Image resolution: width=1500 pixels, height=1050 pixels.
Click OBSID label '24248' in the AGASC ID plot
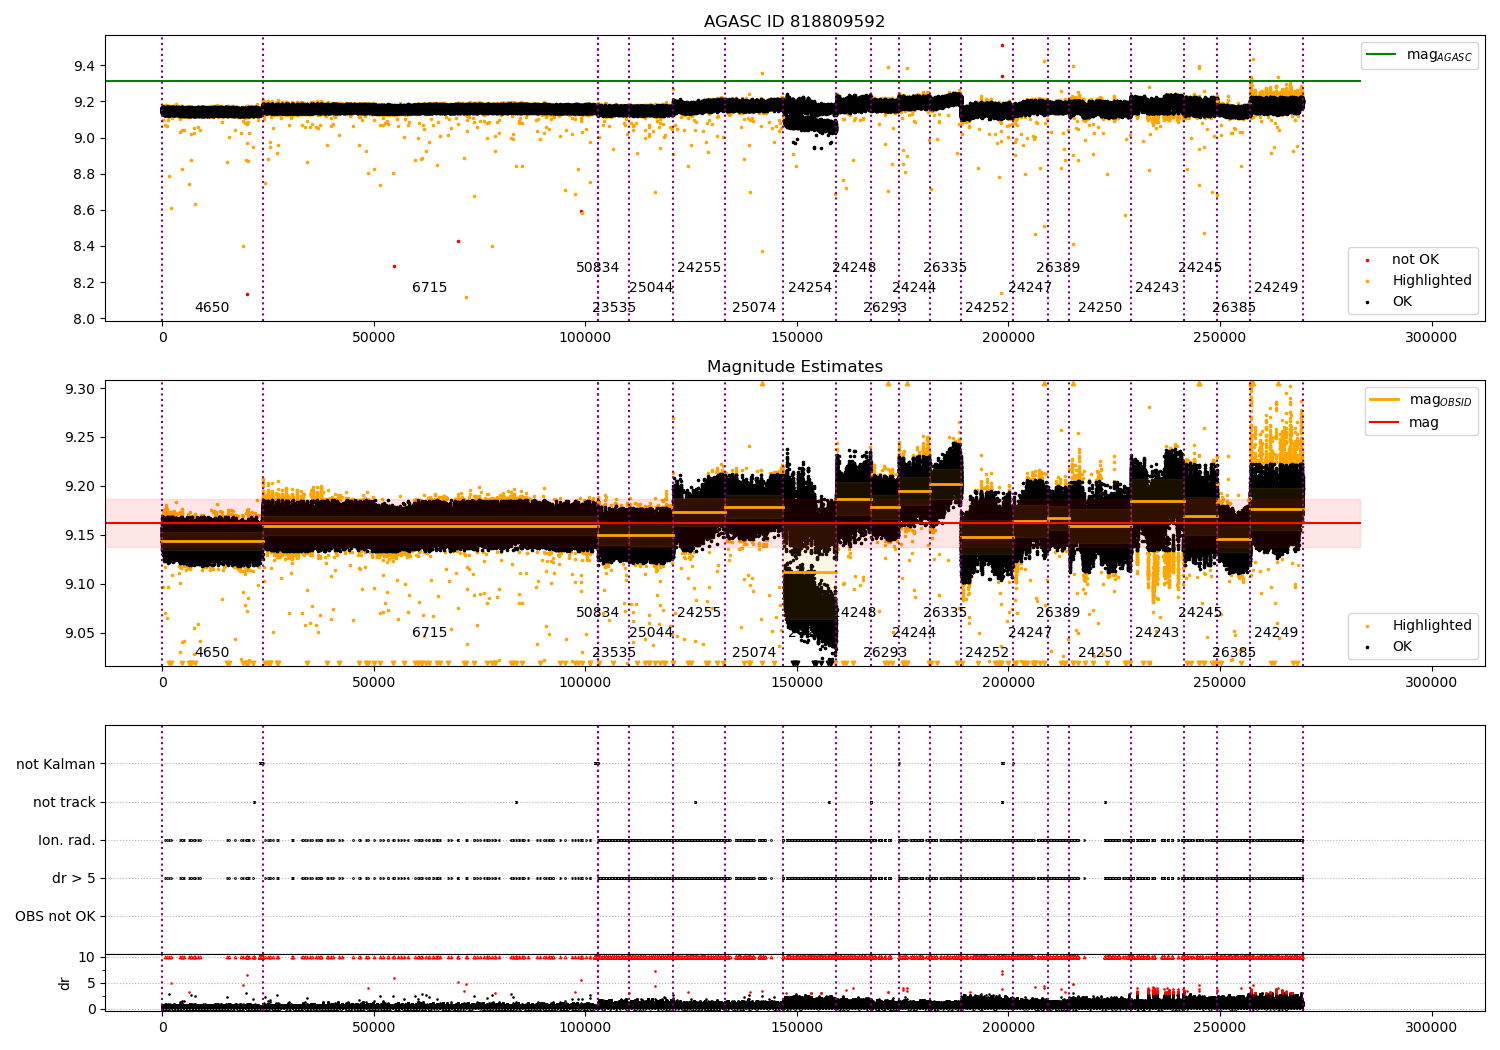click(854, 268)
